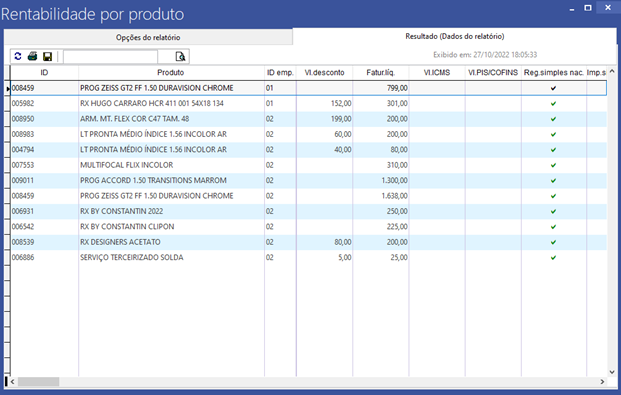Image resolution: width=621 pixels, height=395 pixels.
Task: Click the search document magnifier icon
Action: 180,57
